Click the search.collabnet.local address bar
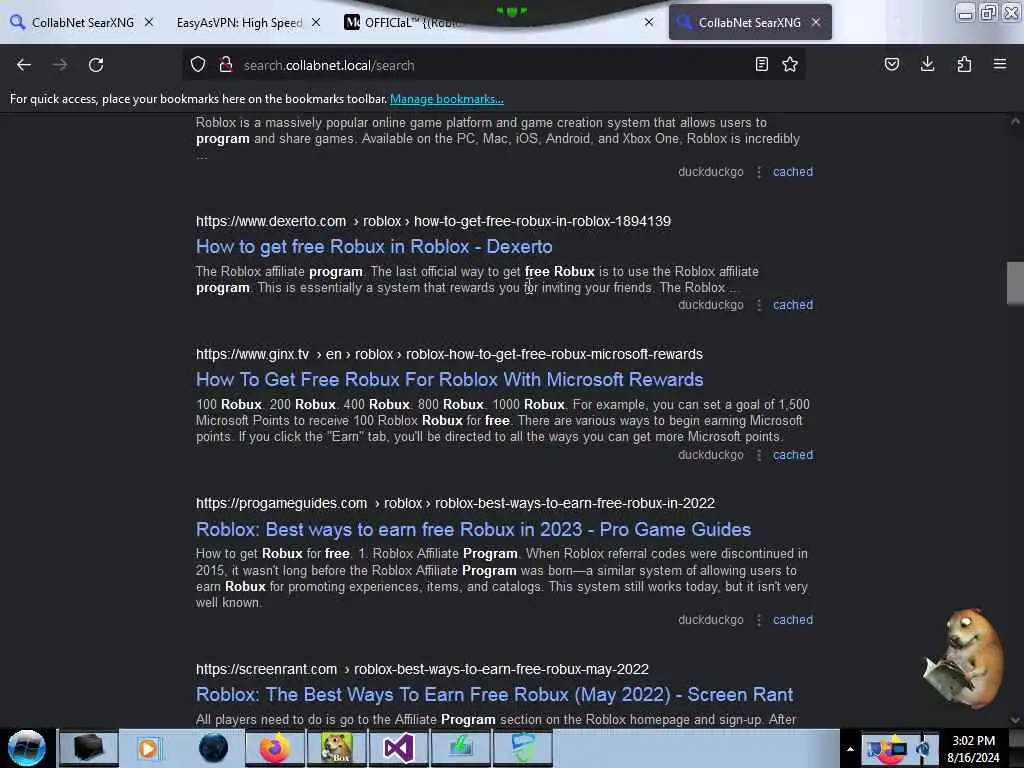This screenshot has width=1024, height=768. 493,65
